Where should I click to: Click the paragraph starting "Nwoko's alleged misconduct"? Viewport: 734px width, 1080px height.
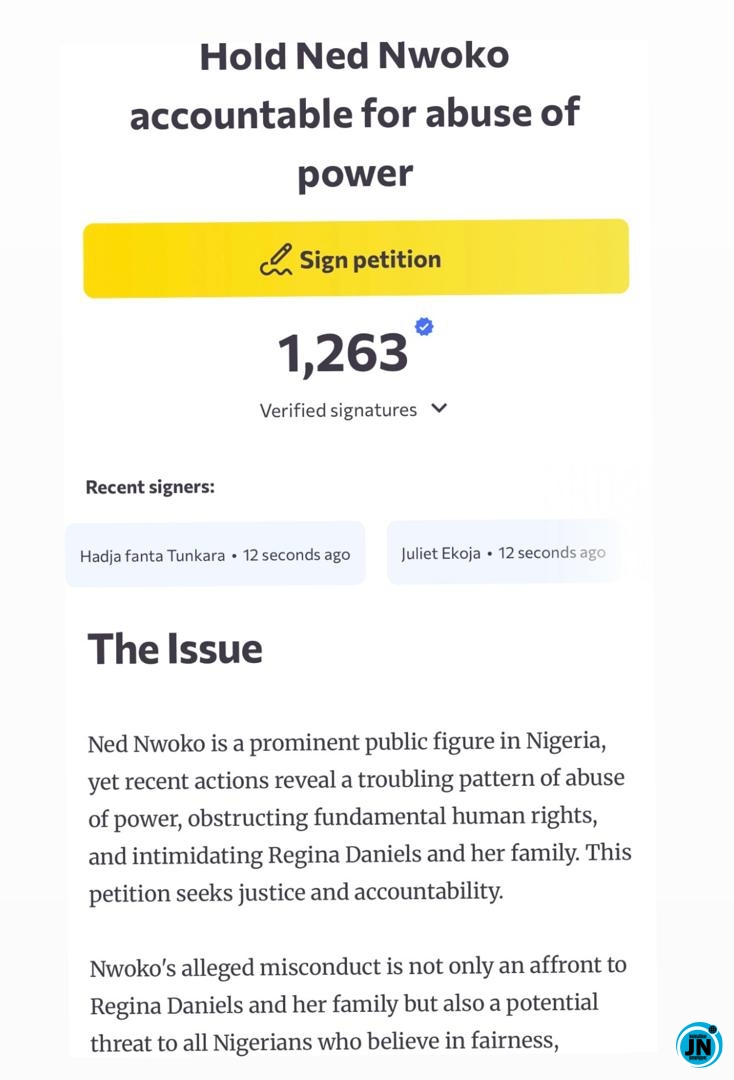coord(357,1003)
